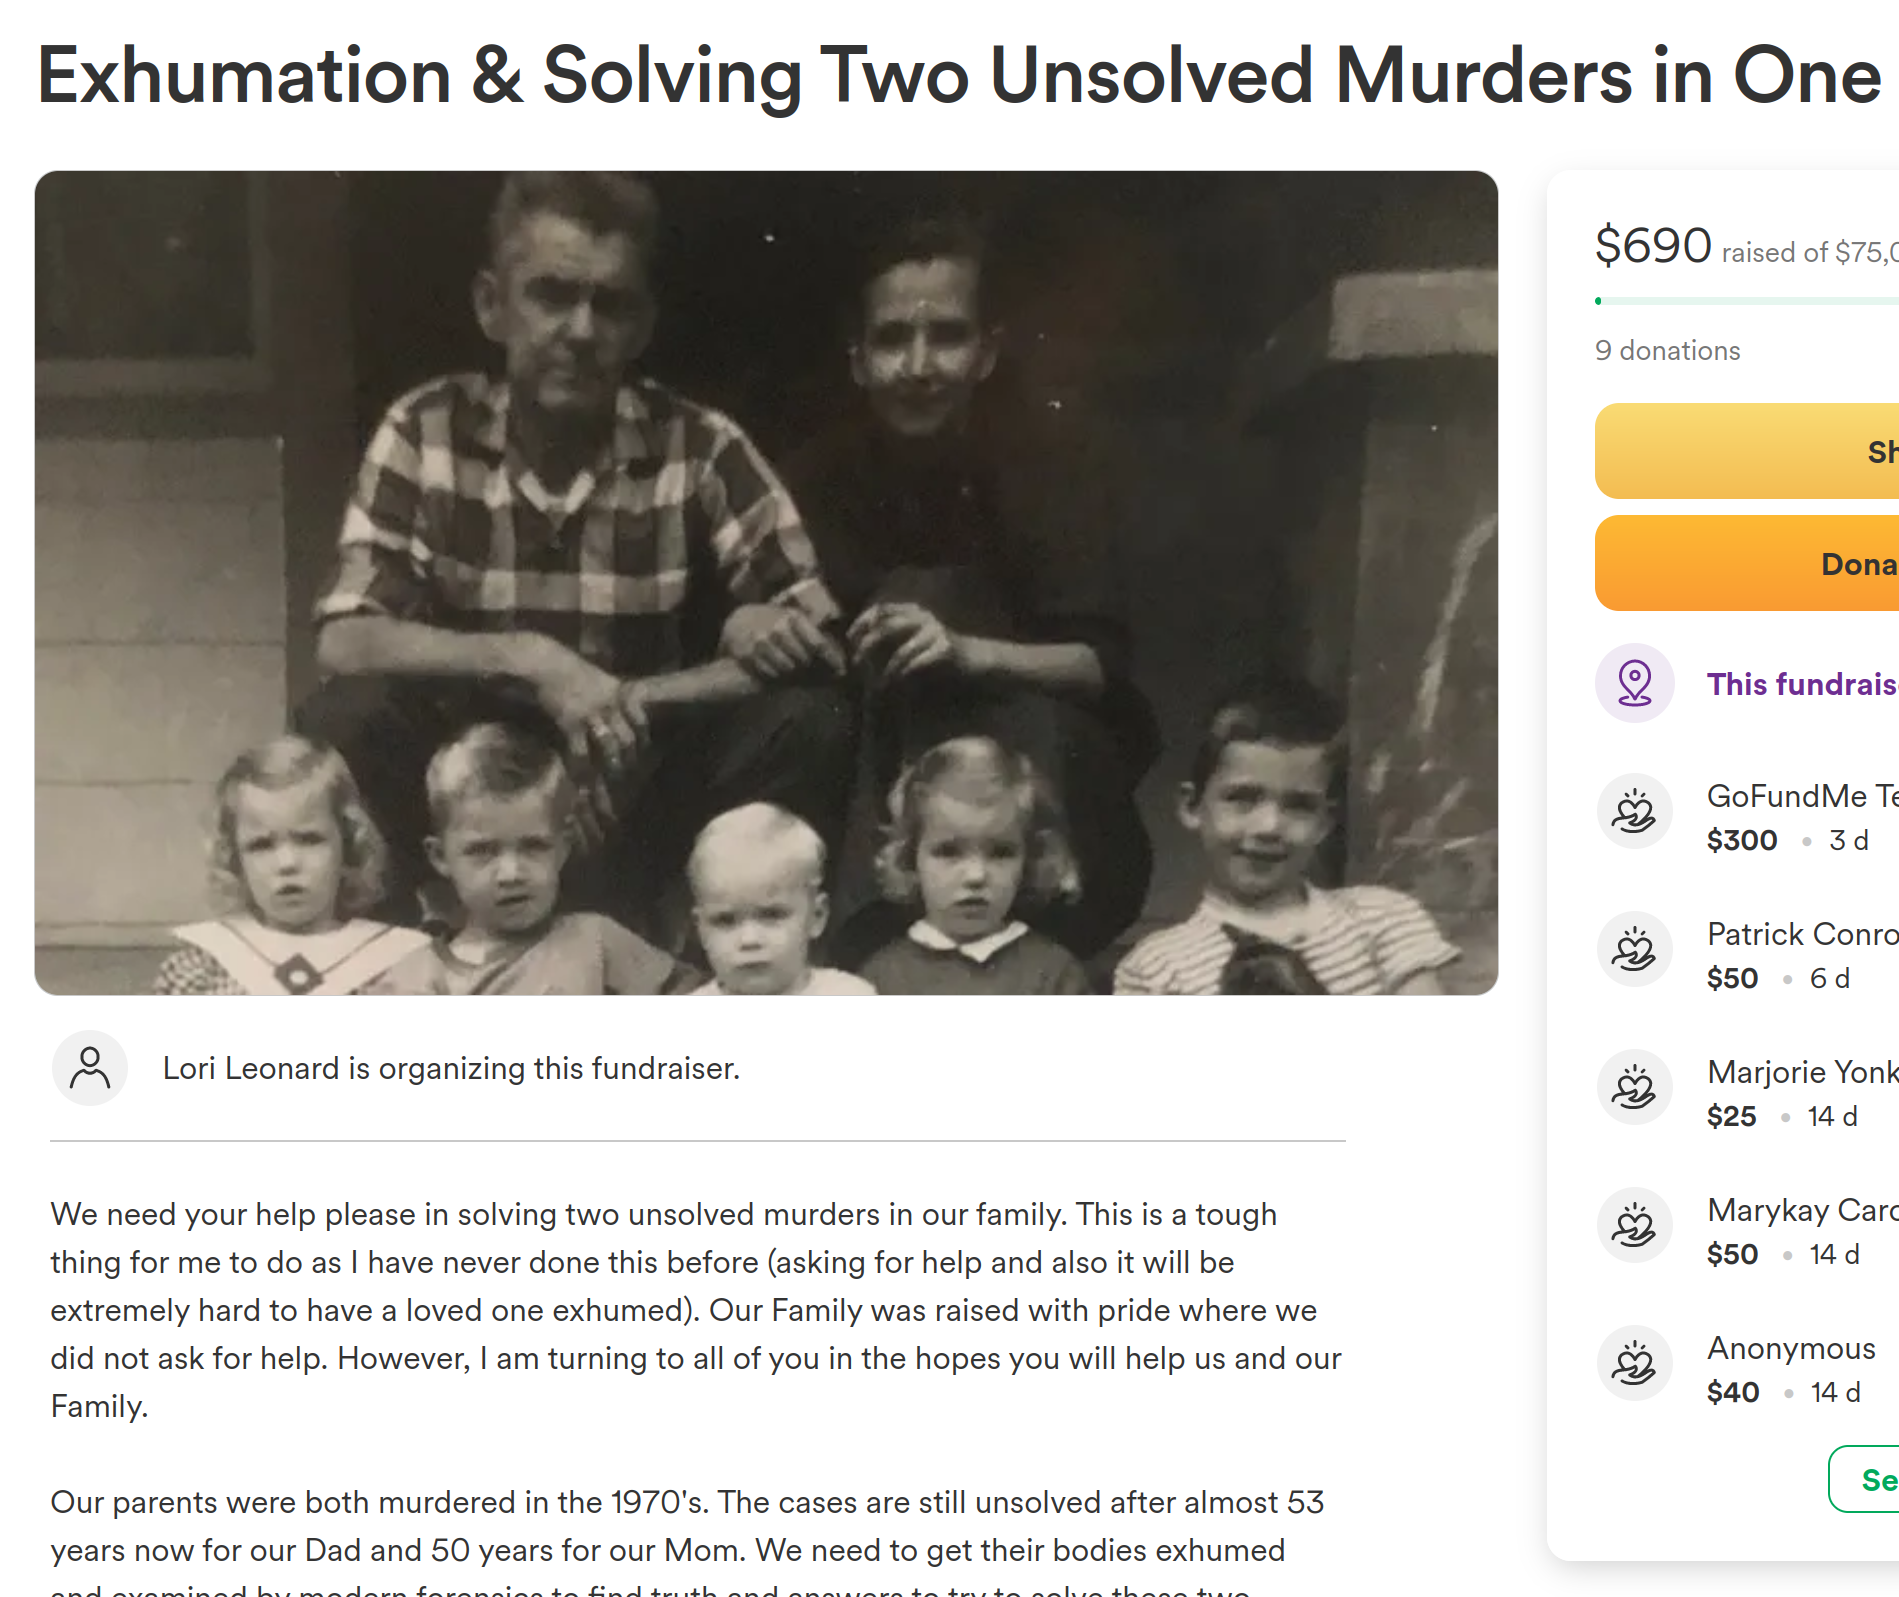
Task: Click the donation icon beside Marykay's $50 donation
Action: (1634, 1225)
